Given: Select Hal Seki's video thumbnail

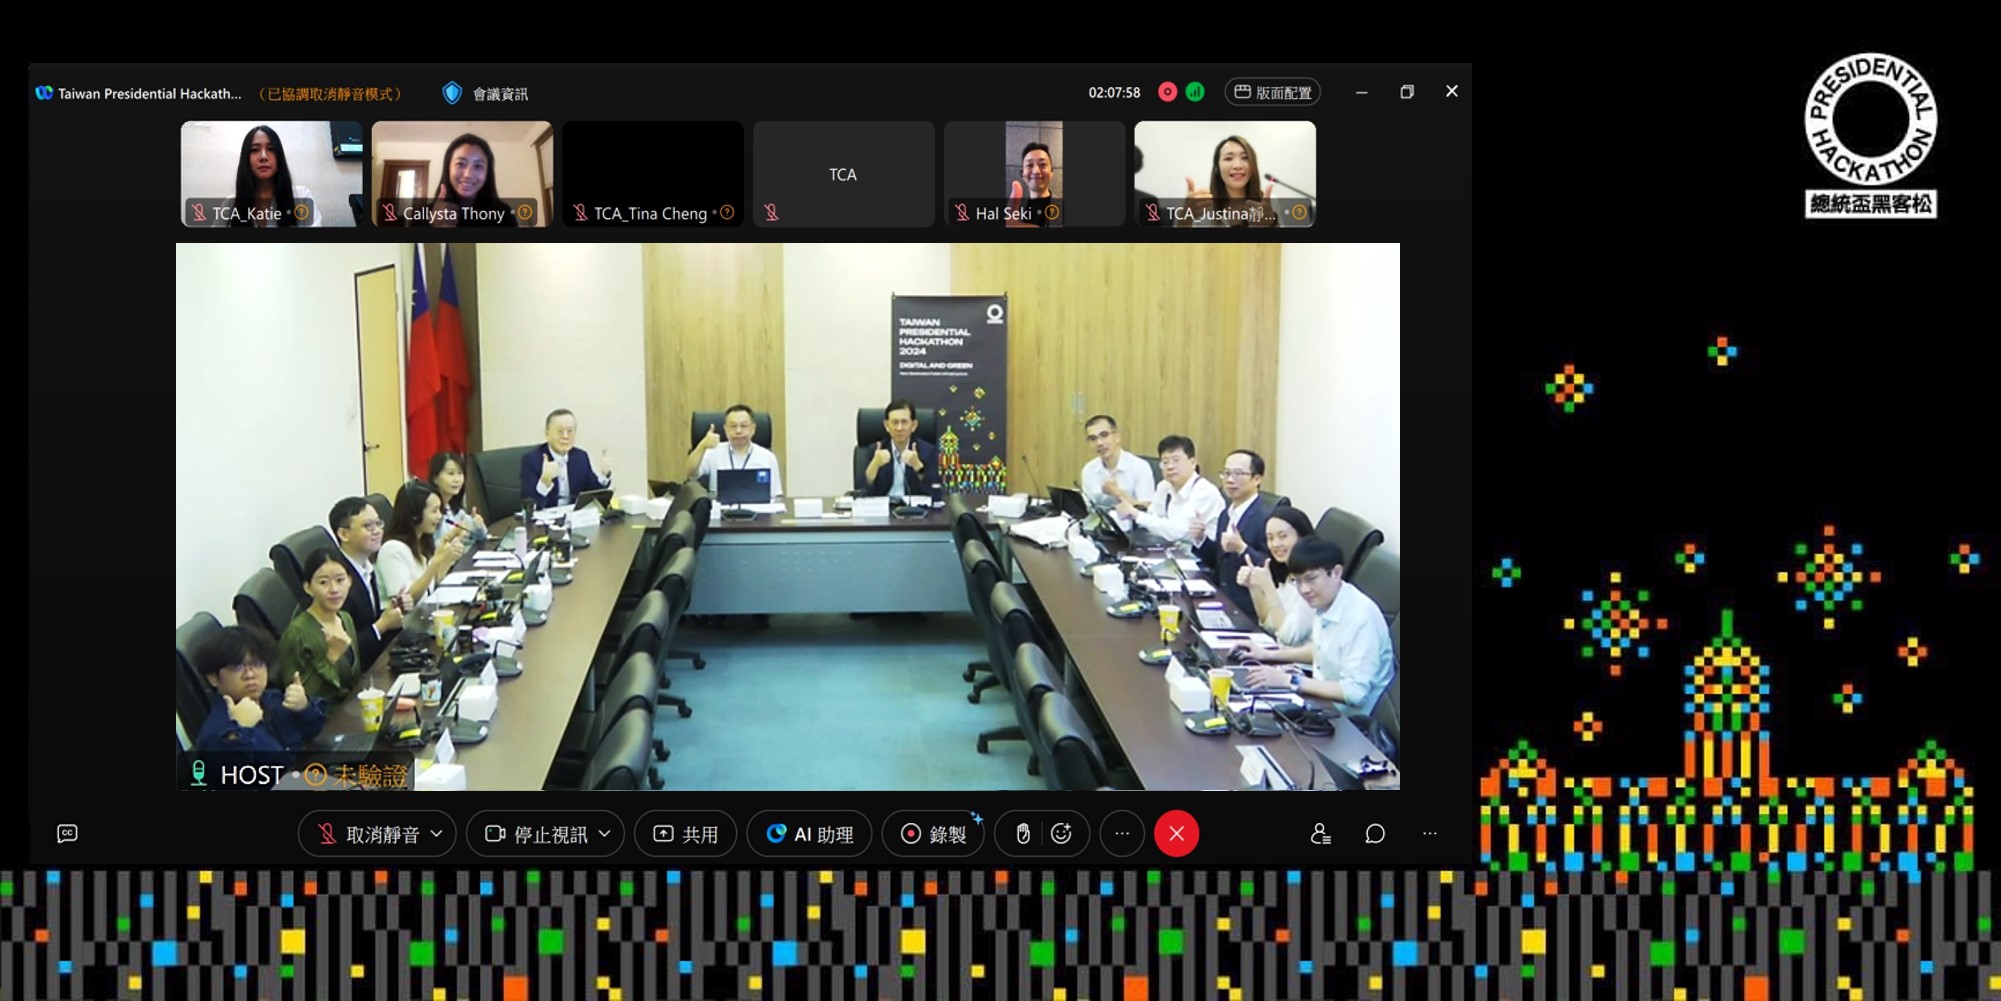Looking at the screenshot, I should point(1034,173).
